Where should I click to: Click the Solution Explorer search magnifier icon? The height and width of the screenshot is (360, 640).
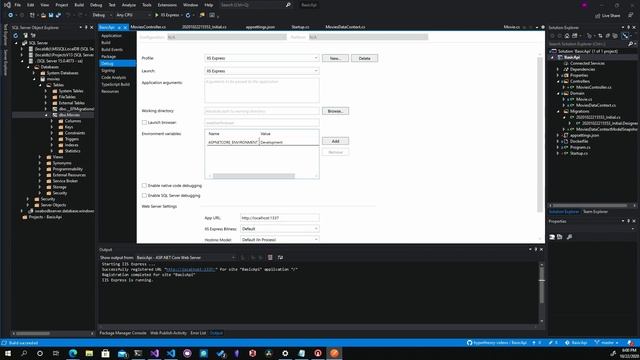[630, 44]
